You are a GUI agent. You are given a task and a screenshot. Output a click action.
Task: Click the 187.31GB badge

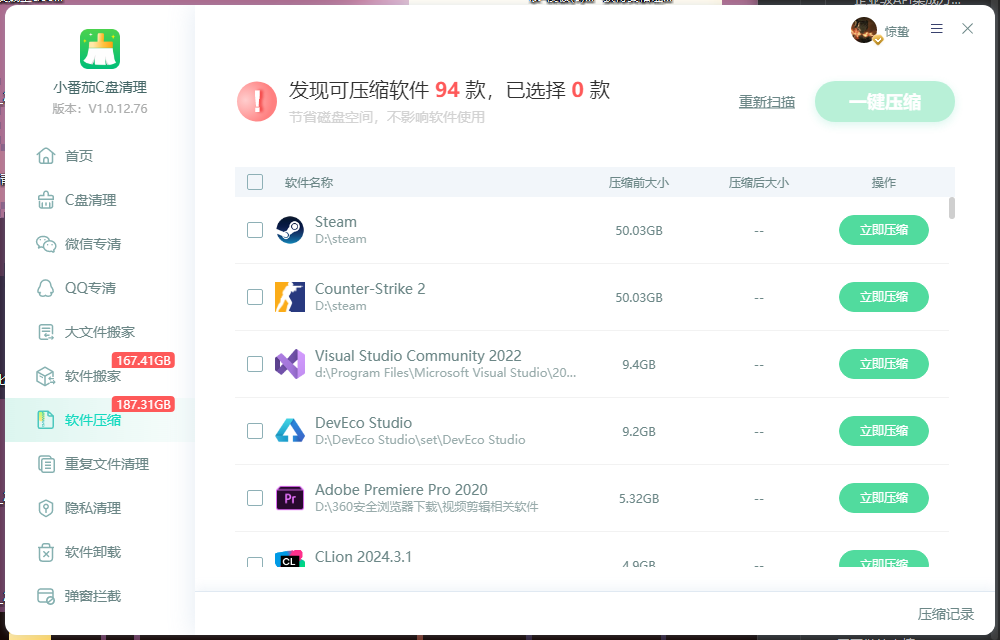pyautogui.click(x=143, y=404)
